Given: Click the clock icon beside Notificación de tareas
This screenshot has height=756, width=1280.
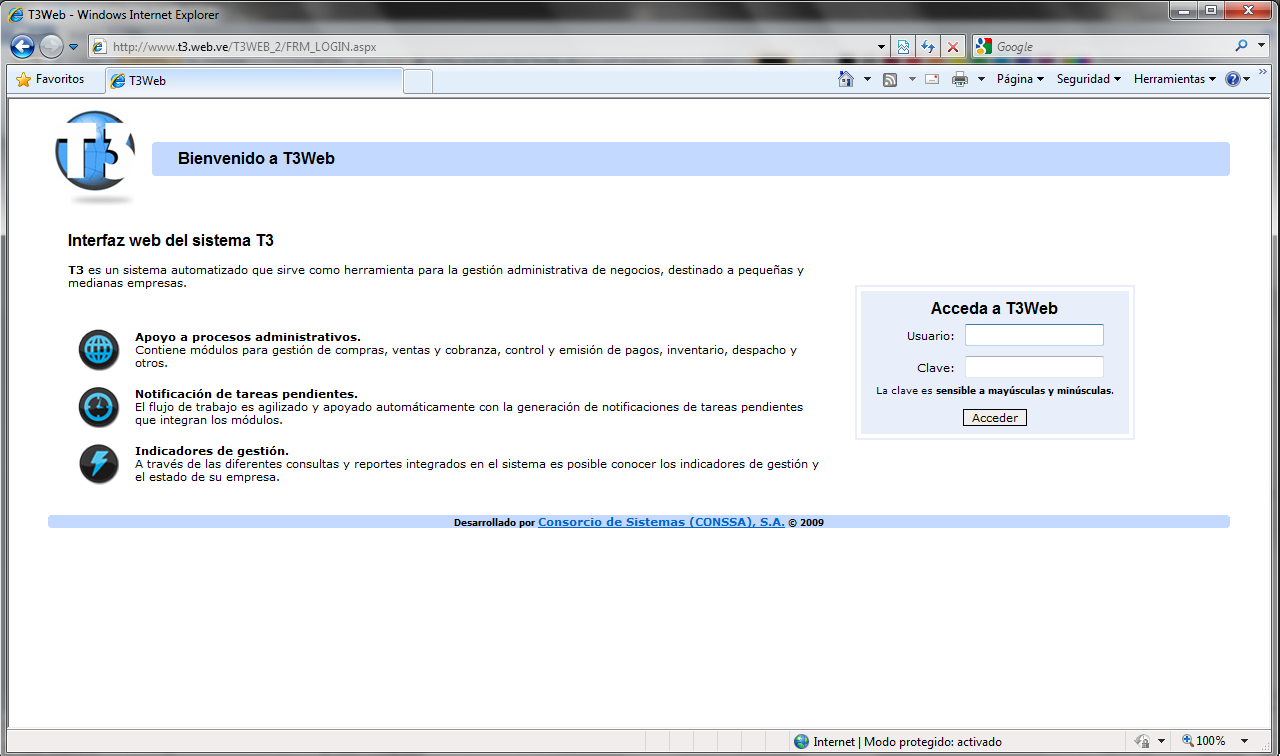Looking at the screenshot, I should click(99, 407).
